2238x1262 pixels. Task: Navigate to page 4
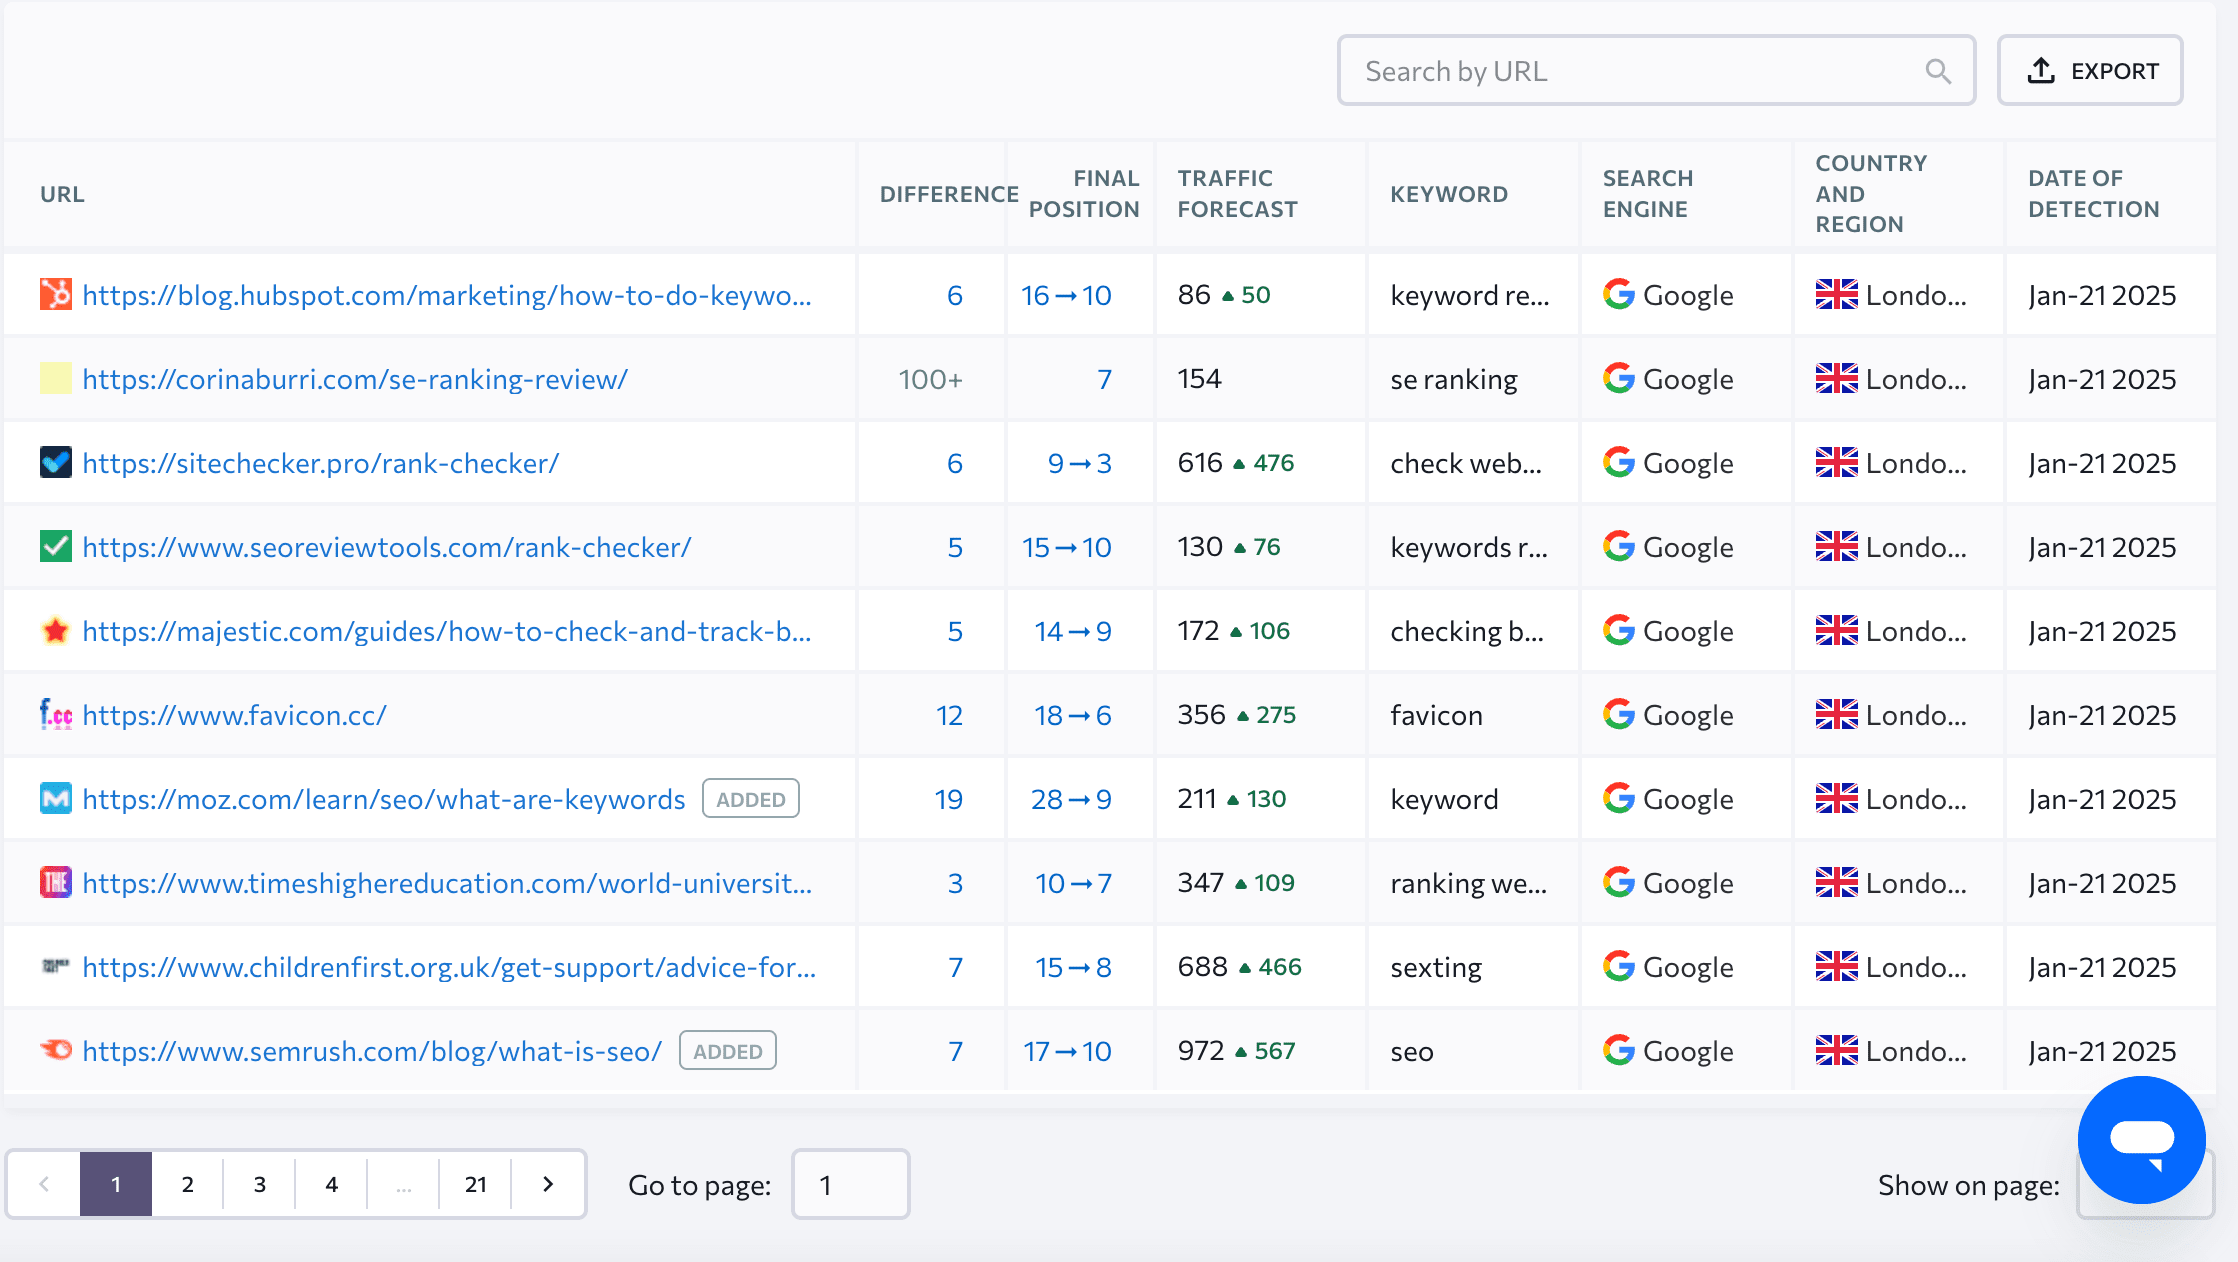tap(332, 1184)
